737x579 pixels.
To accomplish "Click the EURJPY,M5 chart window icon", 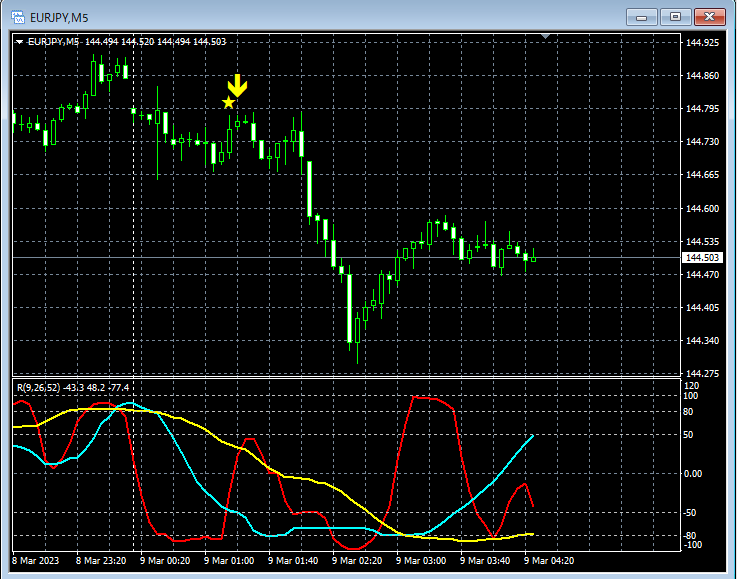I will pos(17,17).
